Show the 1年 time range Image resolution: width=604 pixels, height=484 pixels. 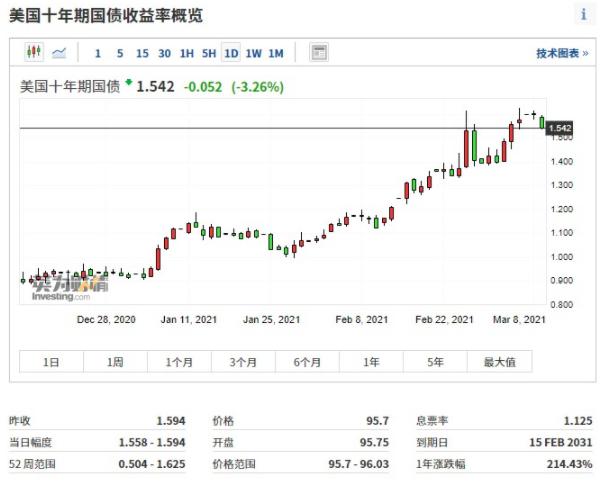[x=372, y=362]
